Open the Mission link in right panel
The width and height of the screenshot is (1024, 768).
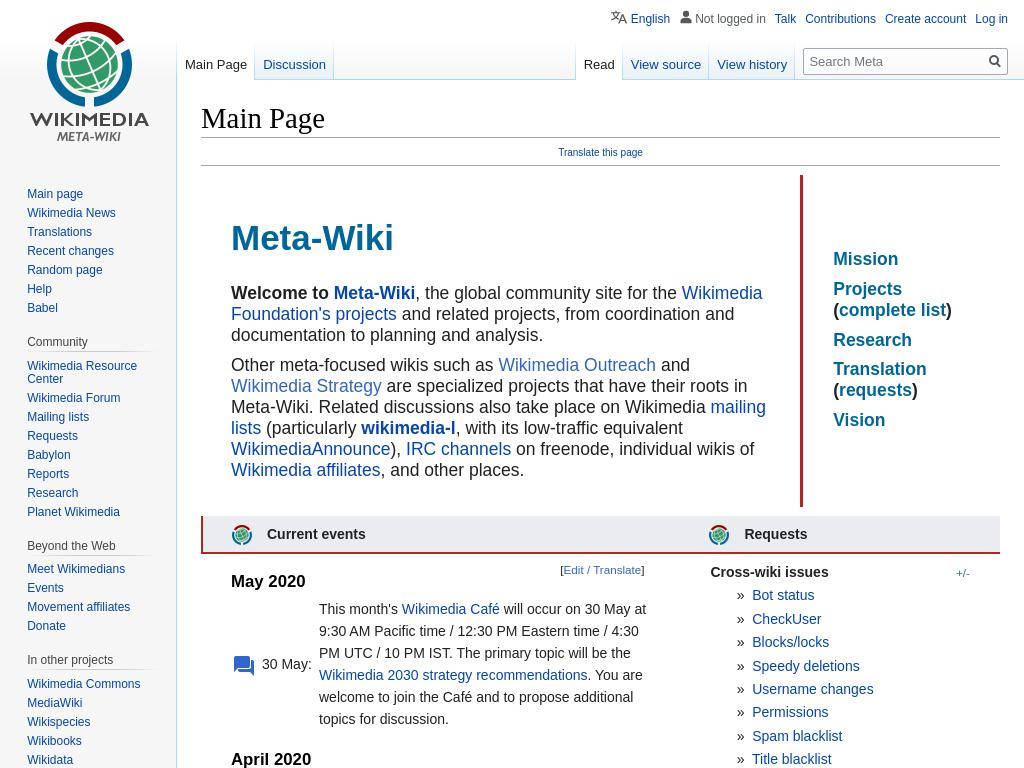[865, 259]
